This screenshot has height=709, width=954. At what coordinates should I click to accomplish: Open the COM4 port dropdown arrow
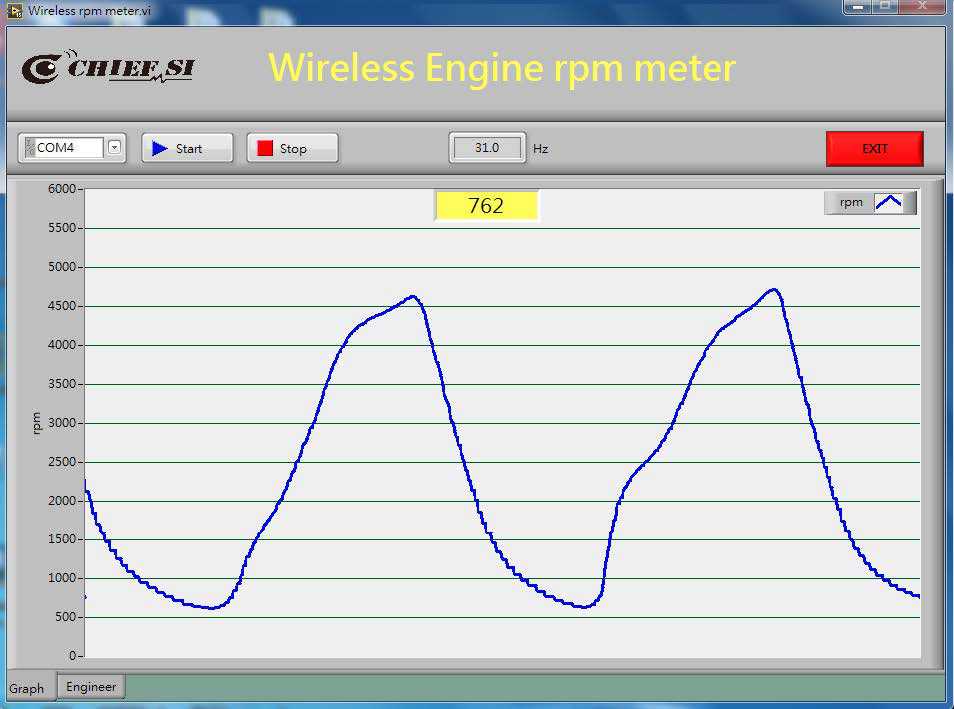click(114, 148)
